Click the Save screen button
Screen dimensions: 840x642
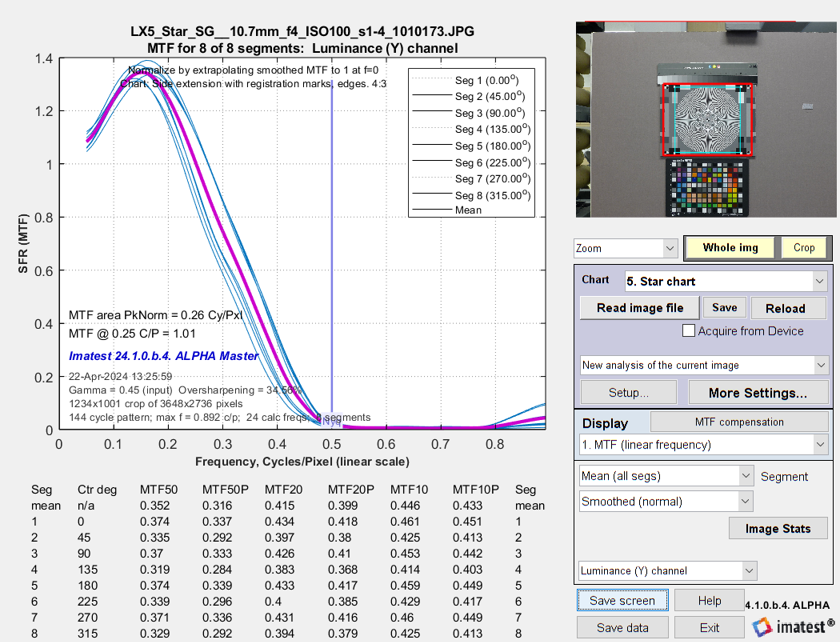[623, 600]
